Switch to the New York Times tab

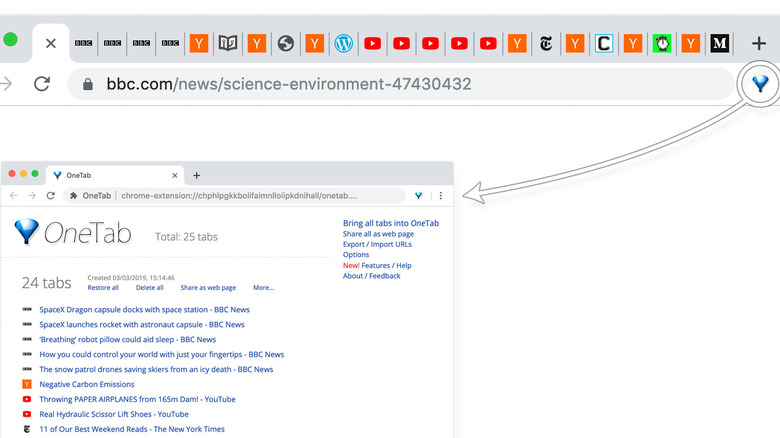(x=546, y=43)
